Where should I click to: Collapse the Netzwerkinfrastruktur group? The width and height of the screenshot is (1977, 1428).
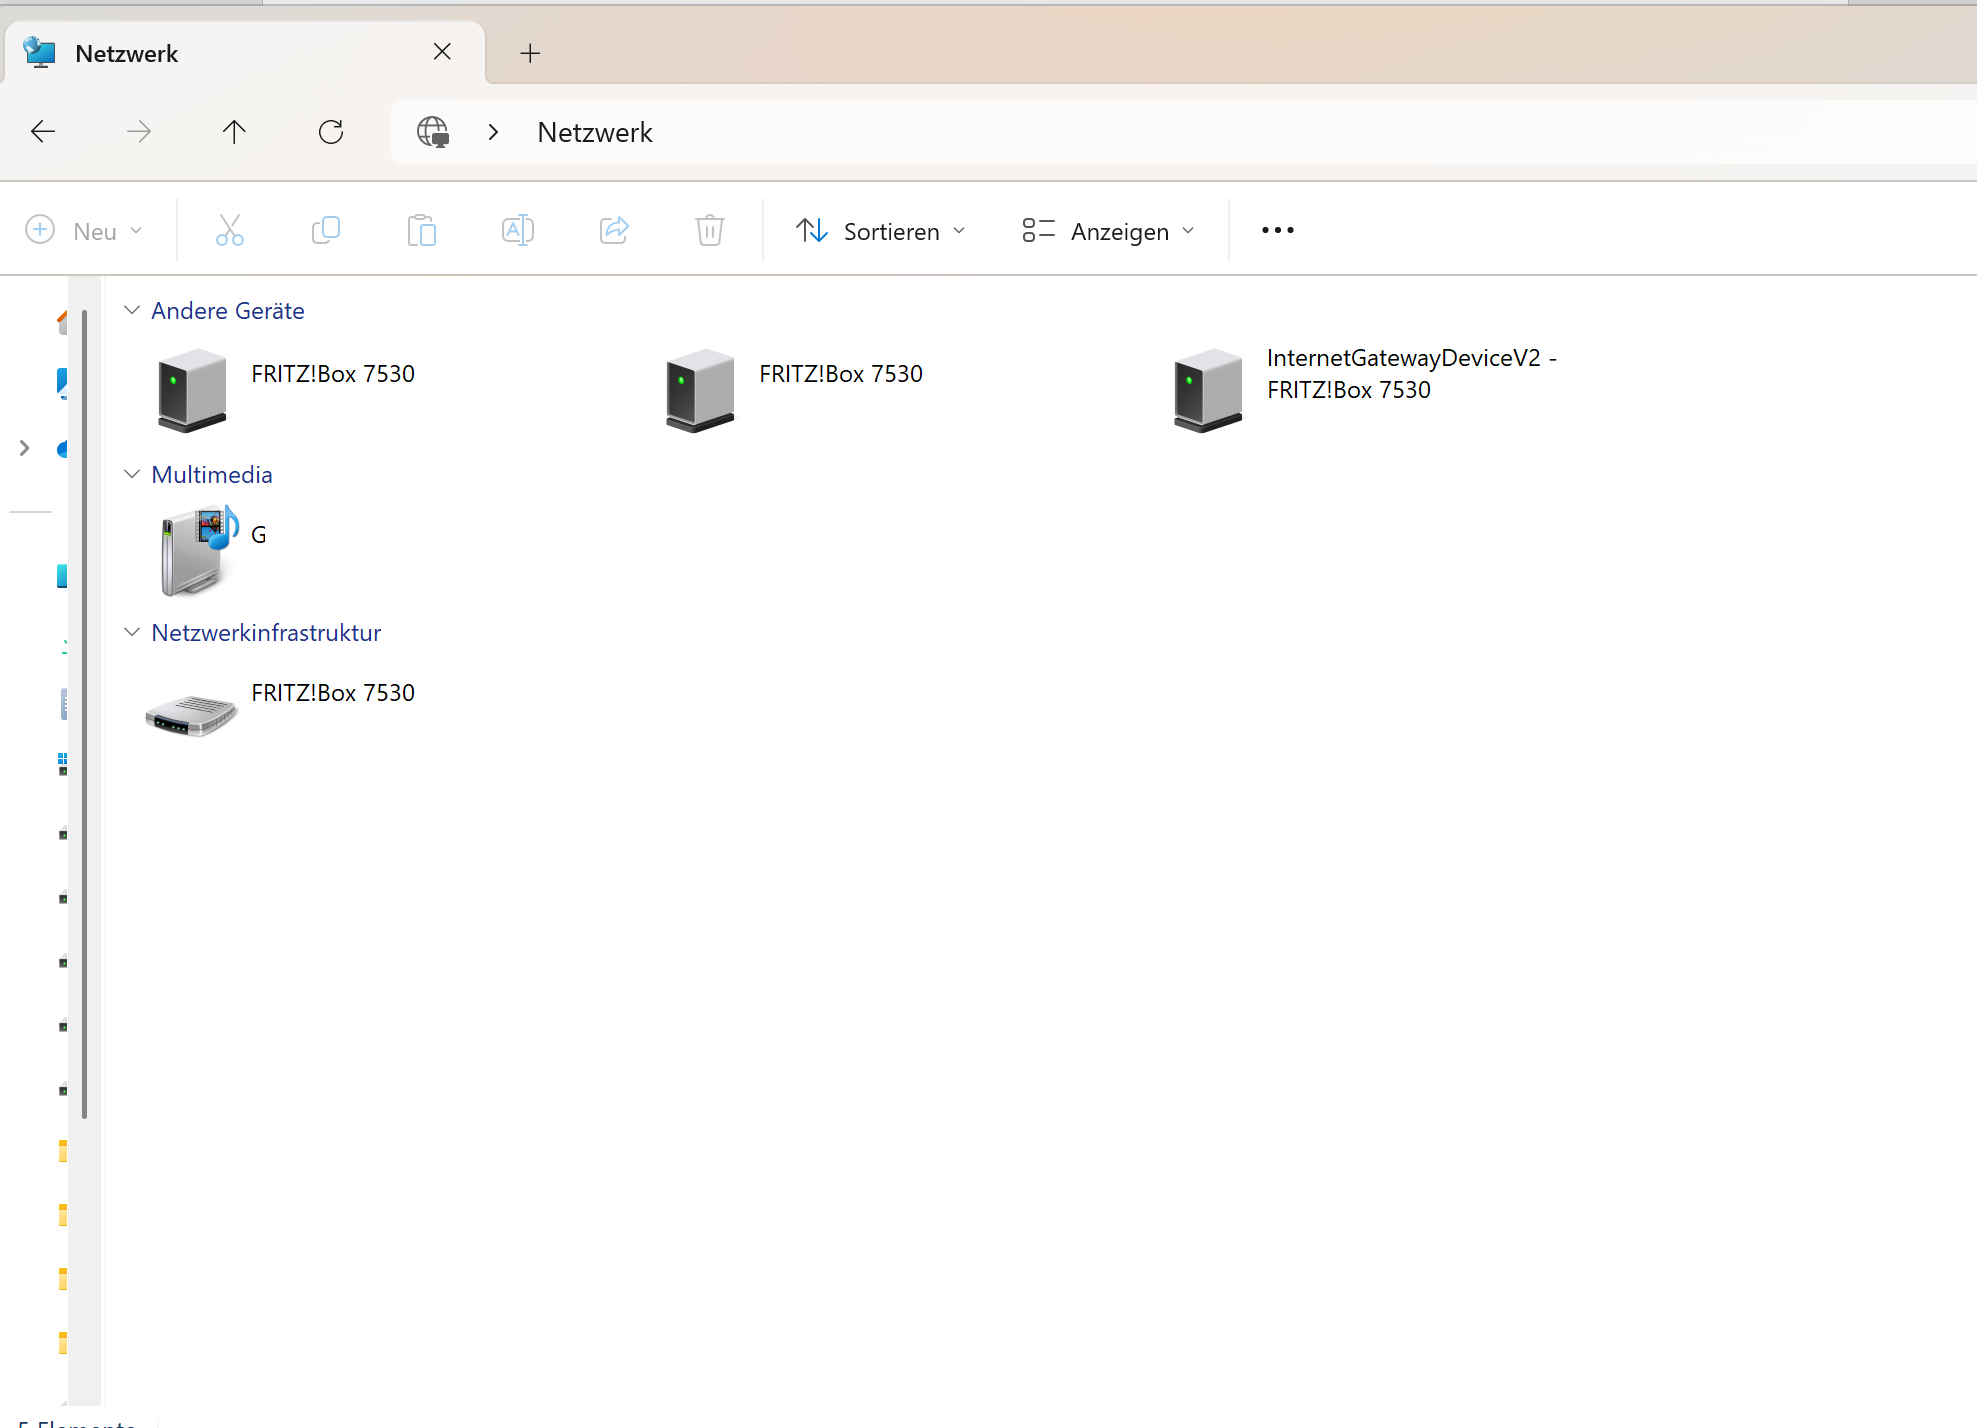[132, 633]
